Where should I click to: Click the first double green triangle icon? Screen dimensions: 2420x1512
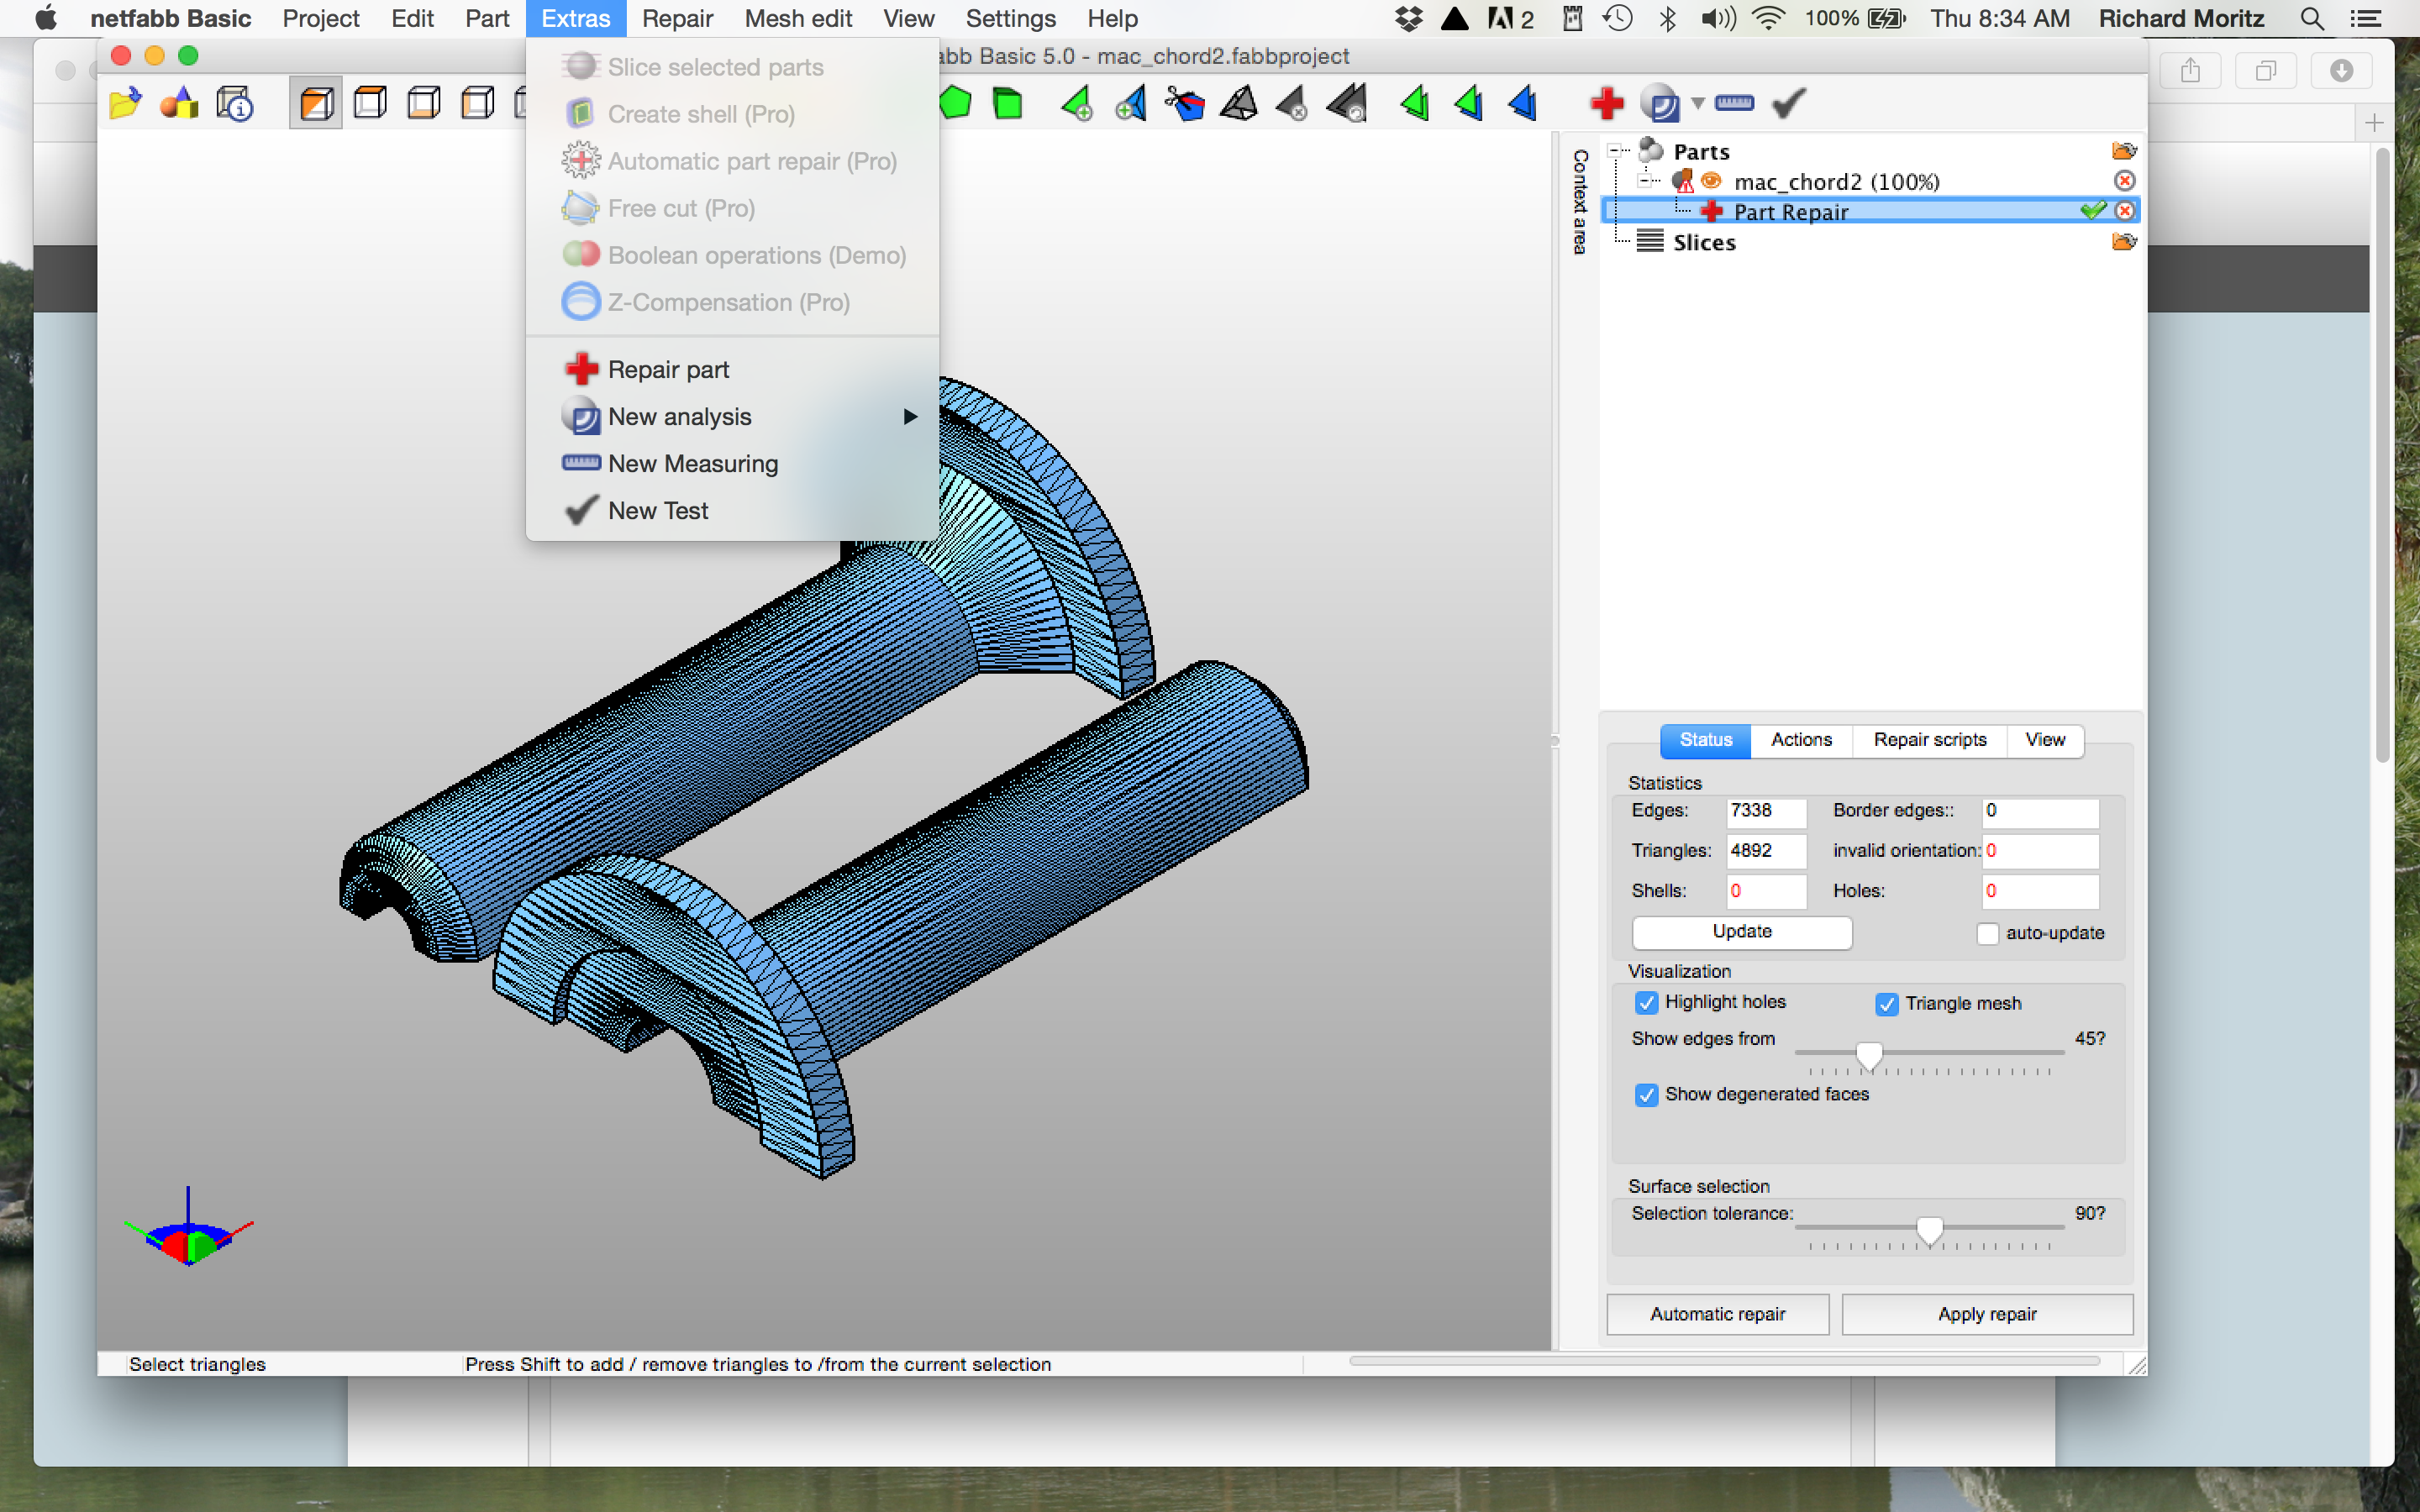[1415, 103]
